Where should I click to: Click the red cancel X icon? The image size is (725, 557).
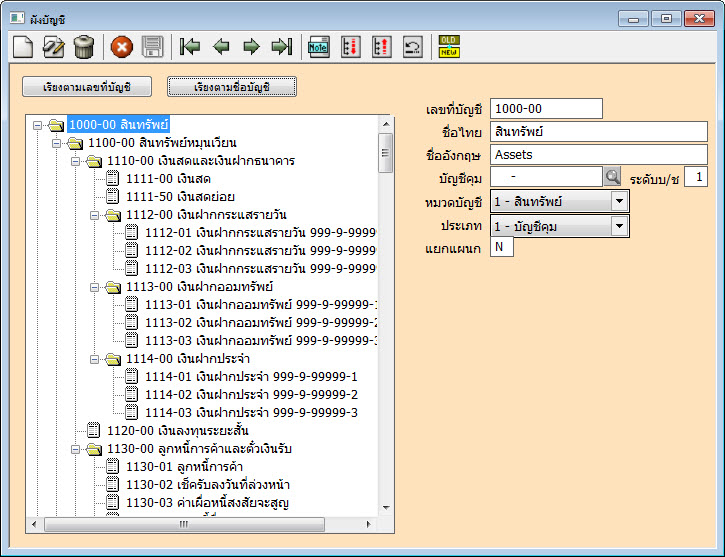coord(122,47)
